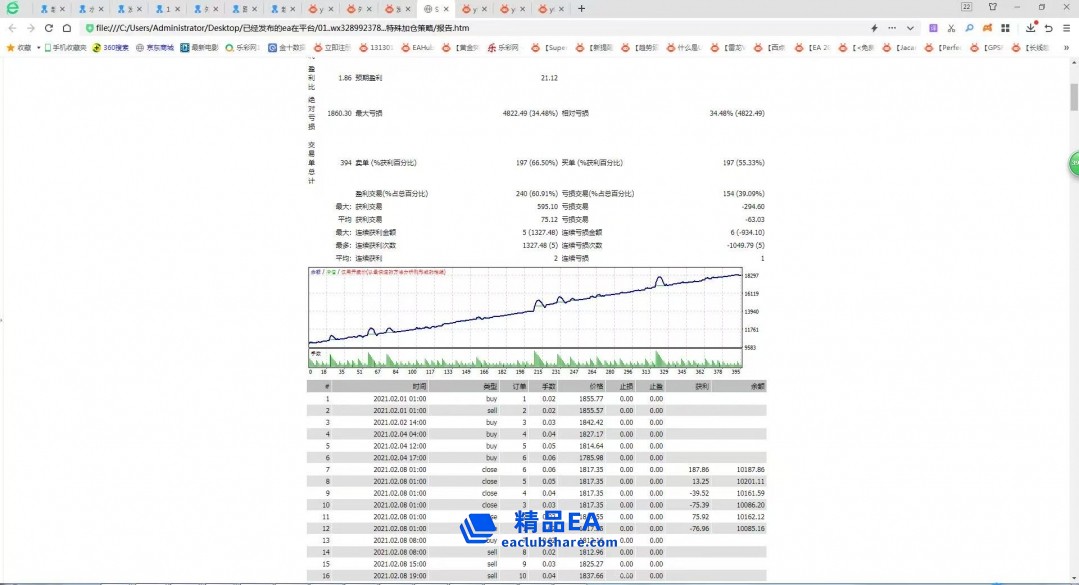Switch to the first browser tab
This screenshot has height=585, width=1079.
click(48, 8)
